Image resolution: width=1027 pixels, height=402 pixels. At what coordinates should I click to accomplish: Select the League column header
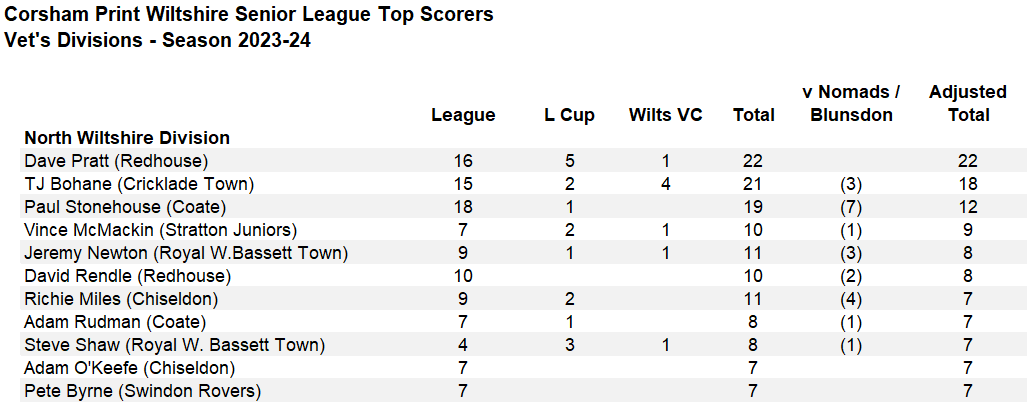click(x=463, y=115)
